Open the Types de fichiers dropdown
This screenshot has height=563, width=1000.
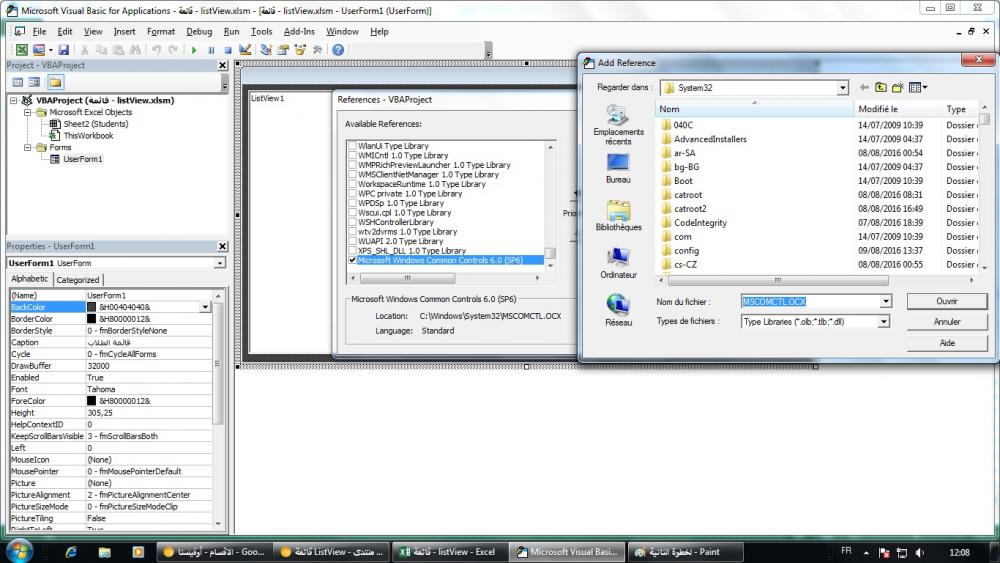click(x=883, y=322)
